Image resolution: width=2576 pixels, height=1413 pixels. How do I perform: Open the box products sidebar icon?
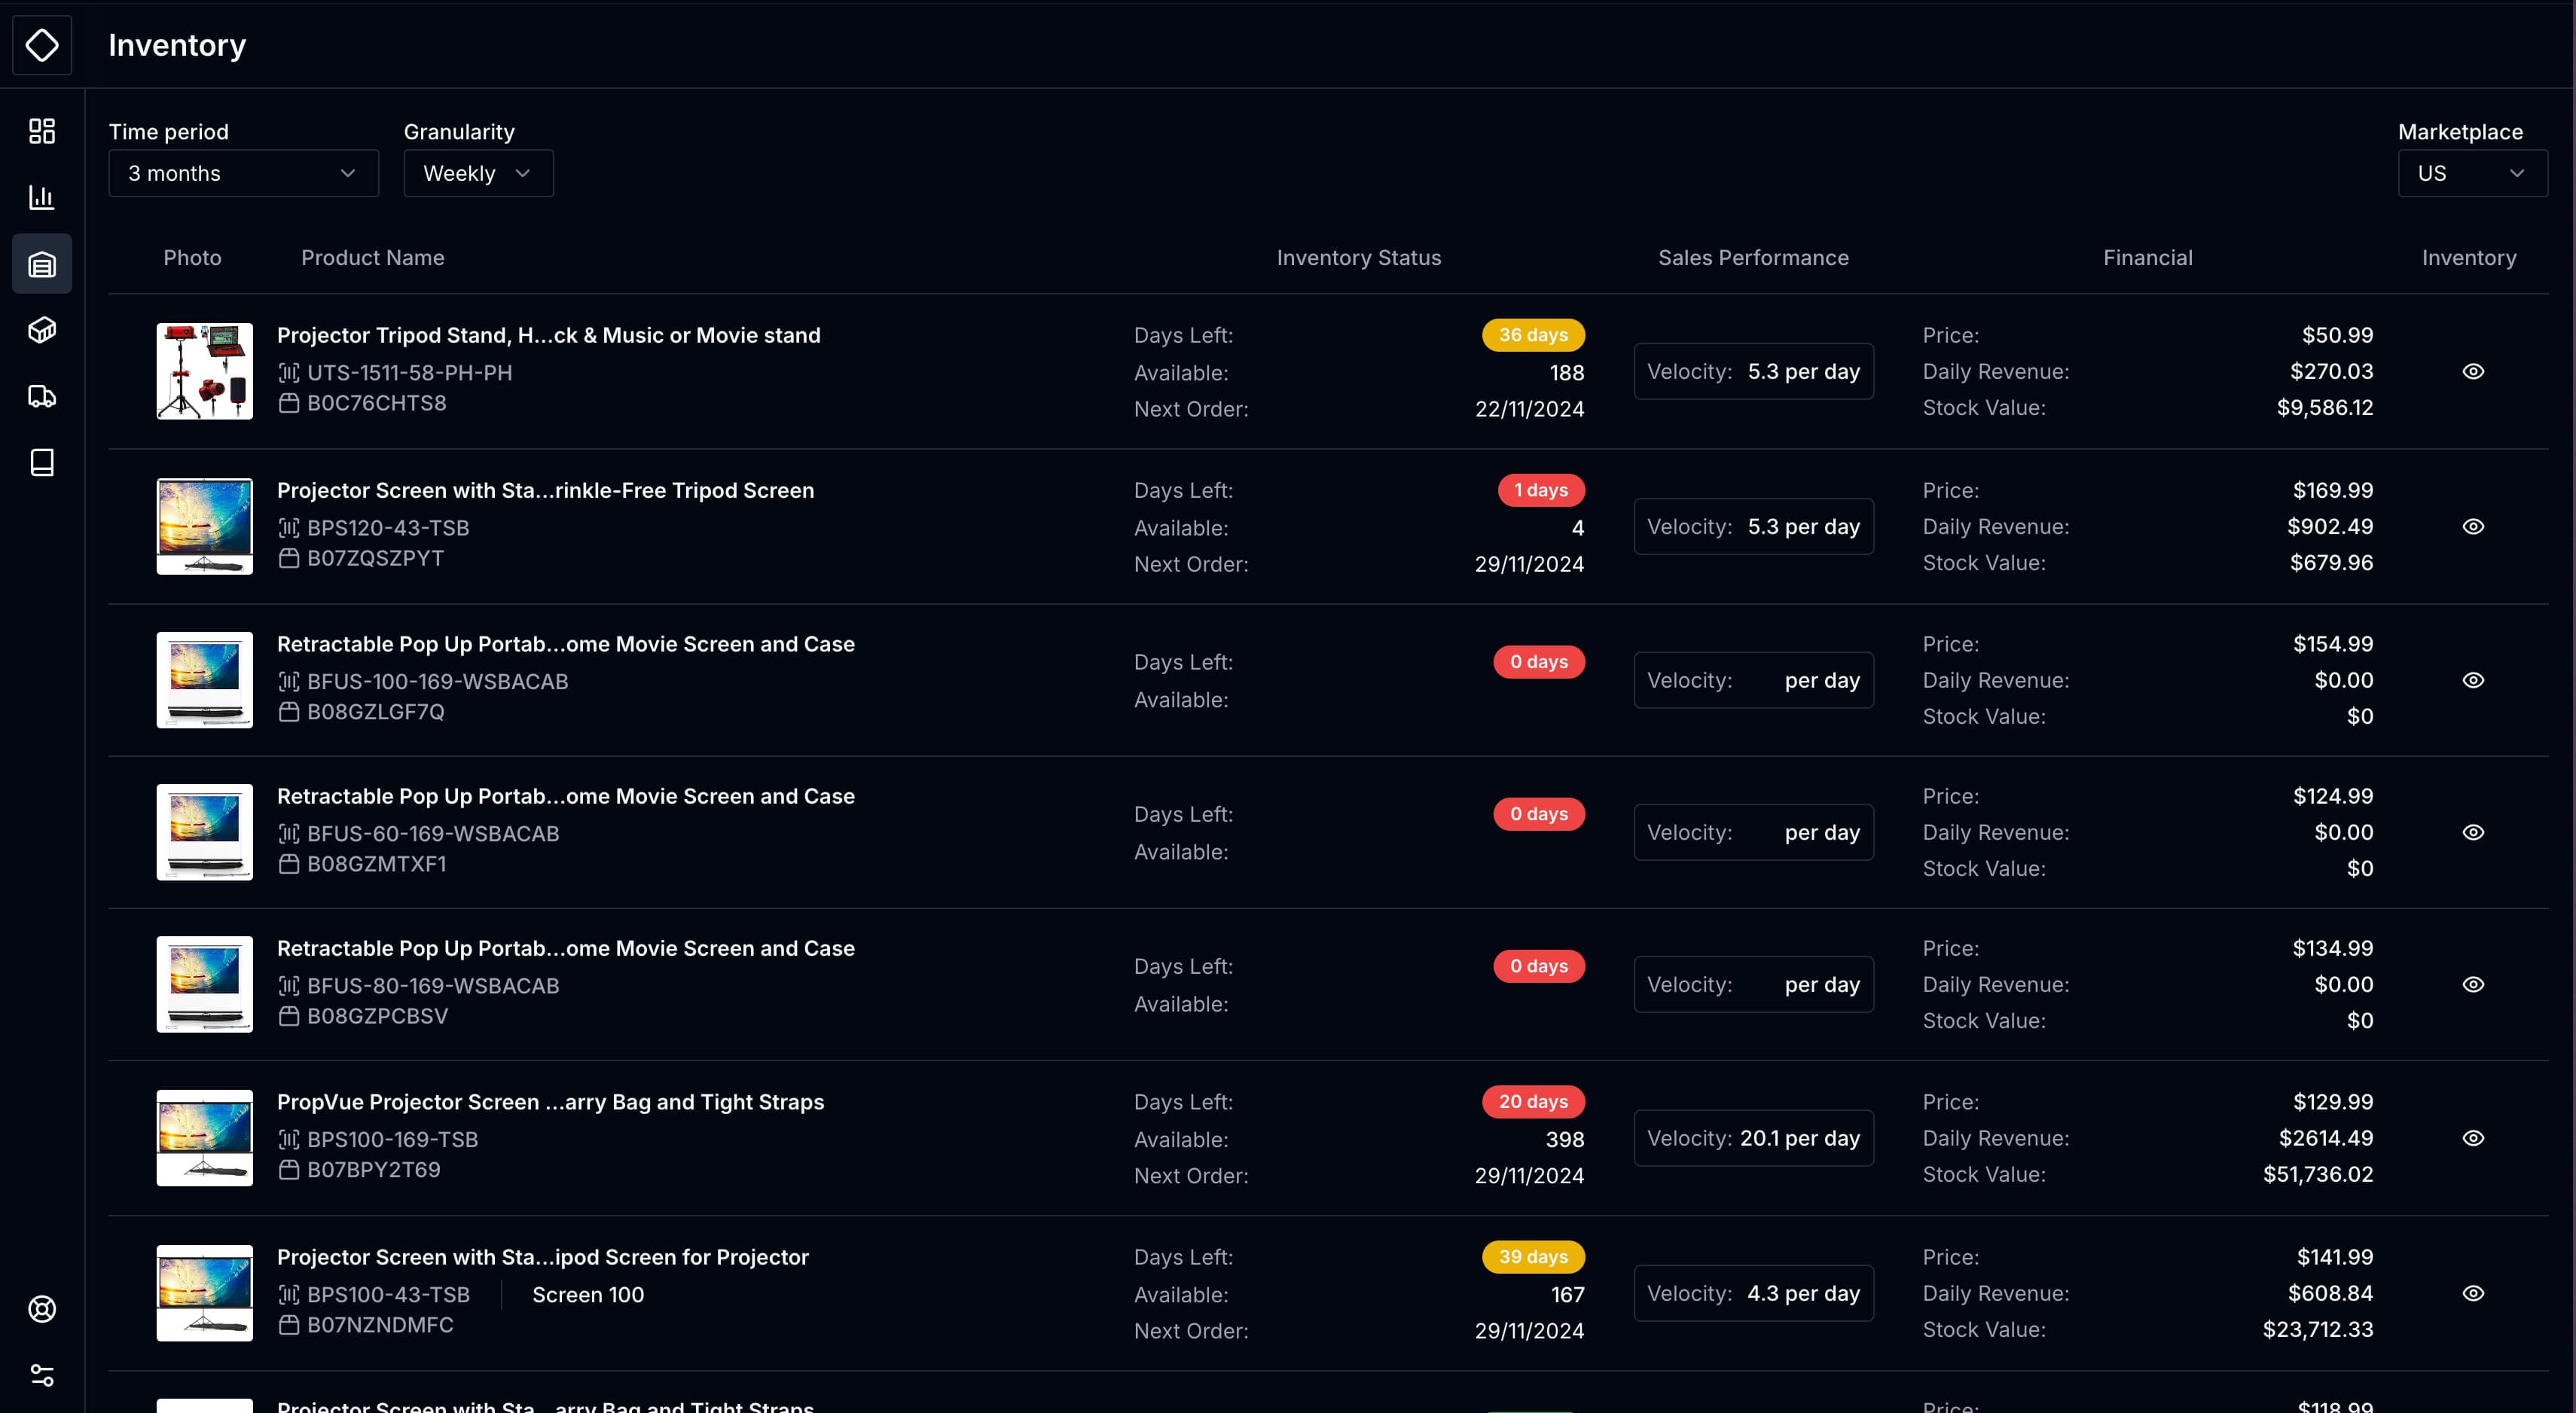[42, 330]
